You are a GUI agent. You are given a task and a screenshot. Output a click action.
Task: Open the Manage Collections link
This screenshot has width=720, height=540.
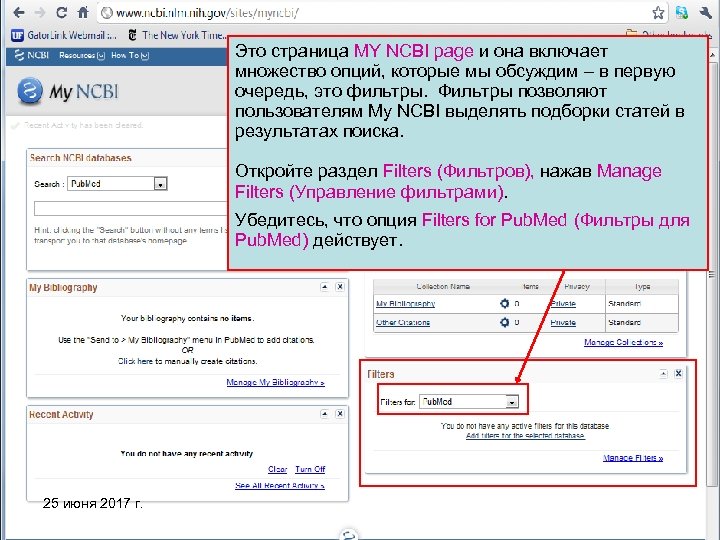click(x=624, y=342)
